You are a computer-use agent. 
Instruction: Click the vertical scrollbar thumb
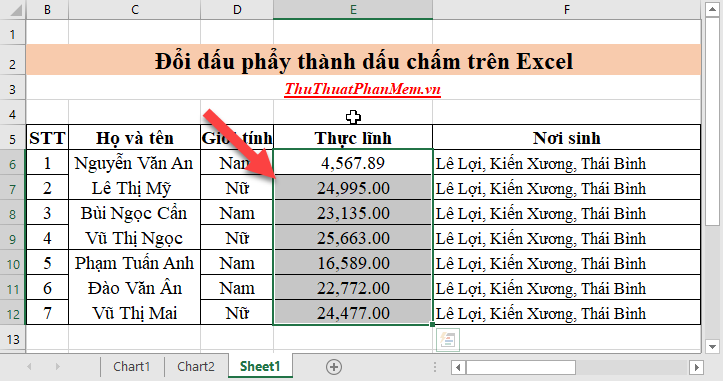click(x=712, y=122)
